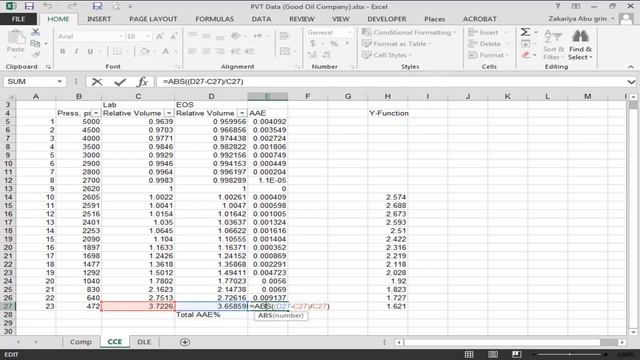Image resolution: width=640 pixels, height=360 pixels.
Task: Click the Wrap Text icon
Action: pos(284,36)
